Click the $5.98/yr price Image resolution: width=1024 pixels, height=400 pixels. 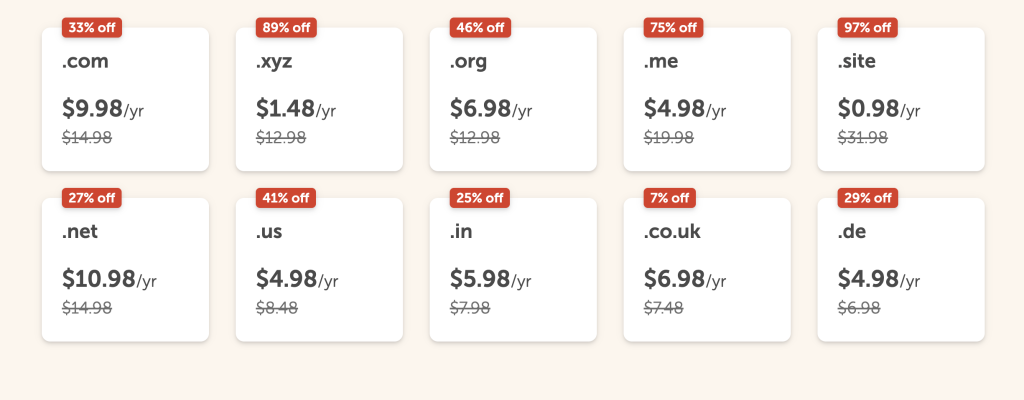point(490,279)
